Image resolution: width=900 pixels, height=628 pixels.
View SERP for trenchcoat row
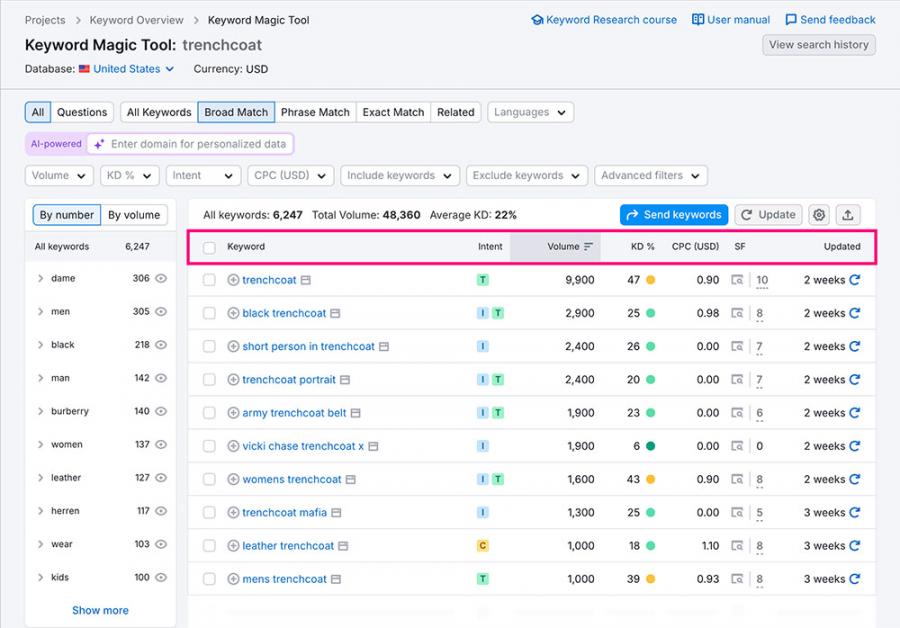pyautogui.click(x=737, y=280)
